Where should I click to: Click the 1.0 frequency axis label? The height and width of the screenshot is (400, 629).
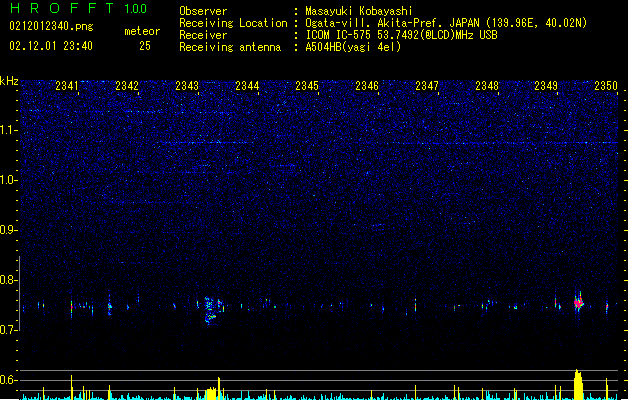tap(9, 180)
